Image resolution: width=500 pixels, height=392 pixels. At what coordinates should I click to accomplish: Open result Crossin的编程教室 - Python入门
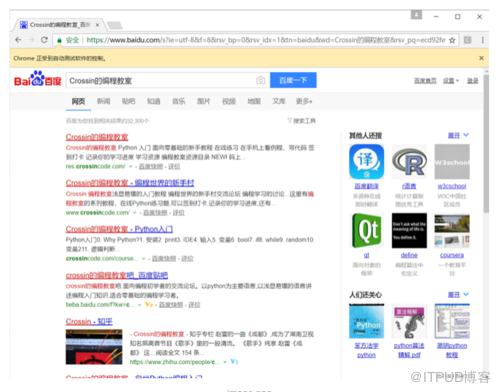pyautogui.click(x=119, y=229)
